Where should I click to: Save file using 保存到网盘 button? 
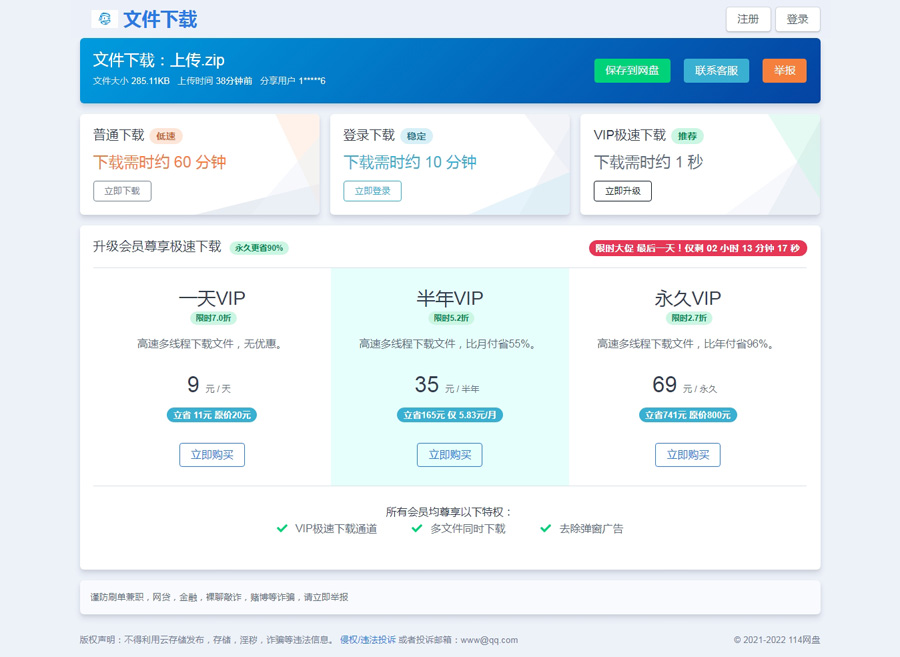point(632,71)
